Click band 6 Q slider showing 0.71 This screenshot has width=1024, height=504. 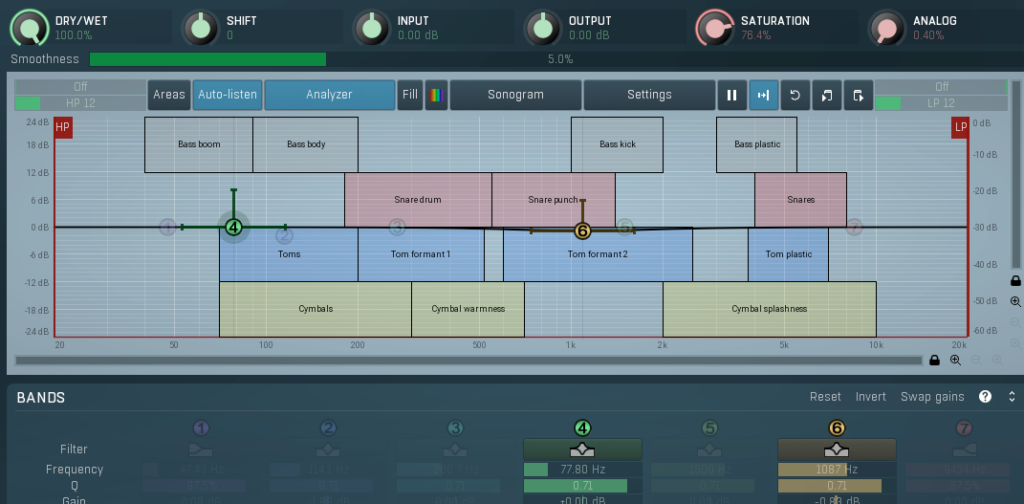[x=837, y=486]
